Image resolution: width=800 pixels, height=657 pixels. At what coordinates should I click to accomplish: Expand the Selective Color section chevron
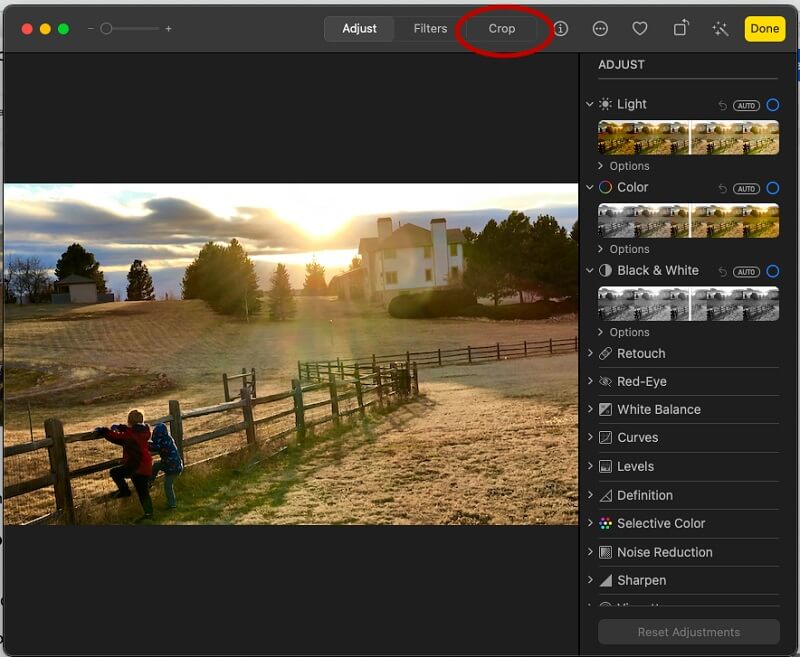coord(590,523)
